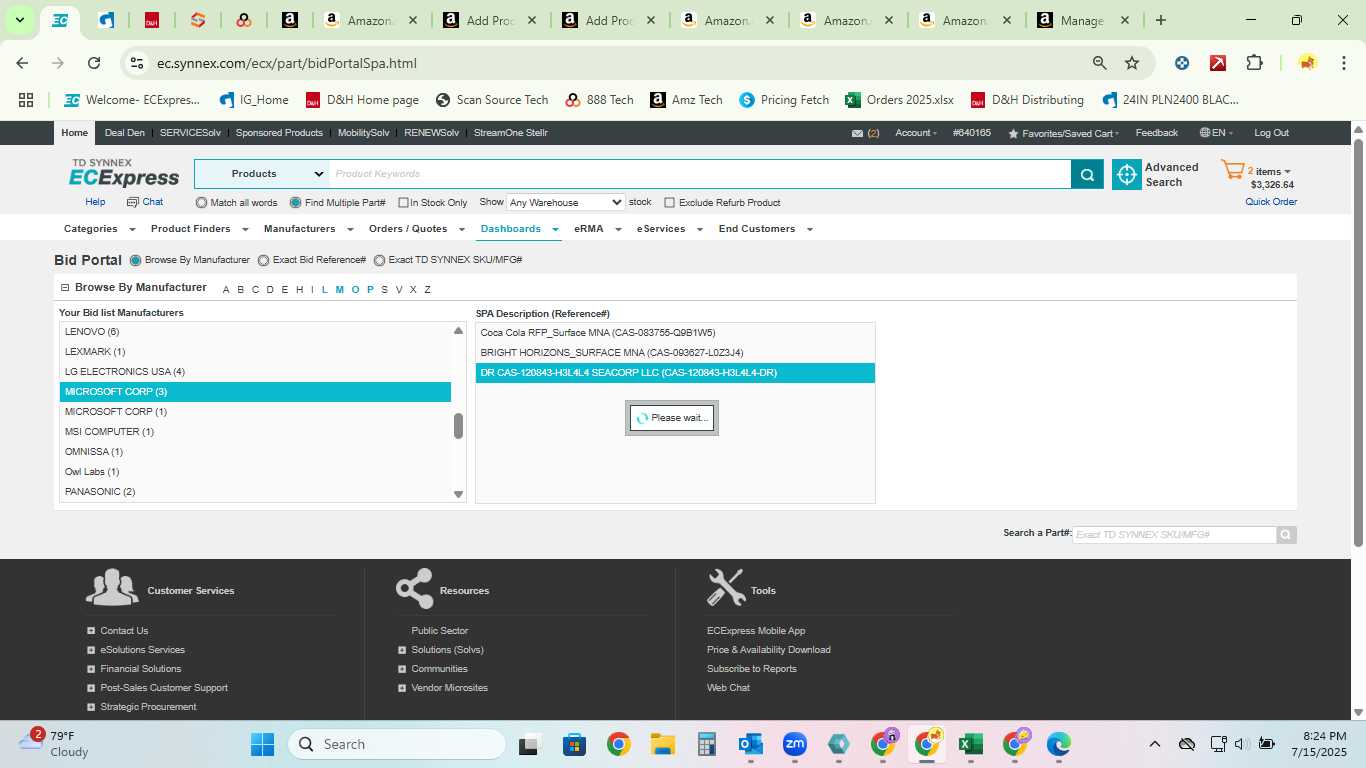The image size is (1366, 768).
Task: Select Browse By Manufacturer radio
Action: tap(136, 260)
